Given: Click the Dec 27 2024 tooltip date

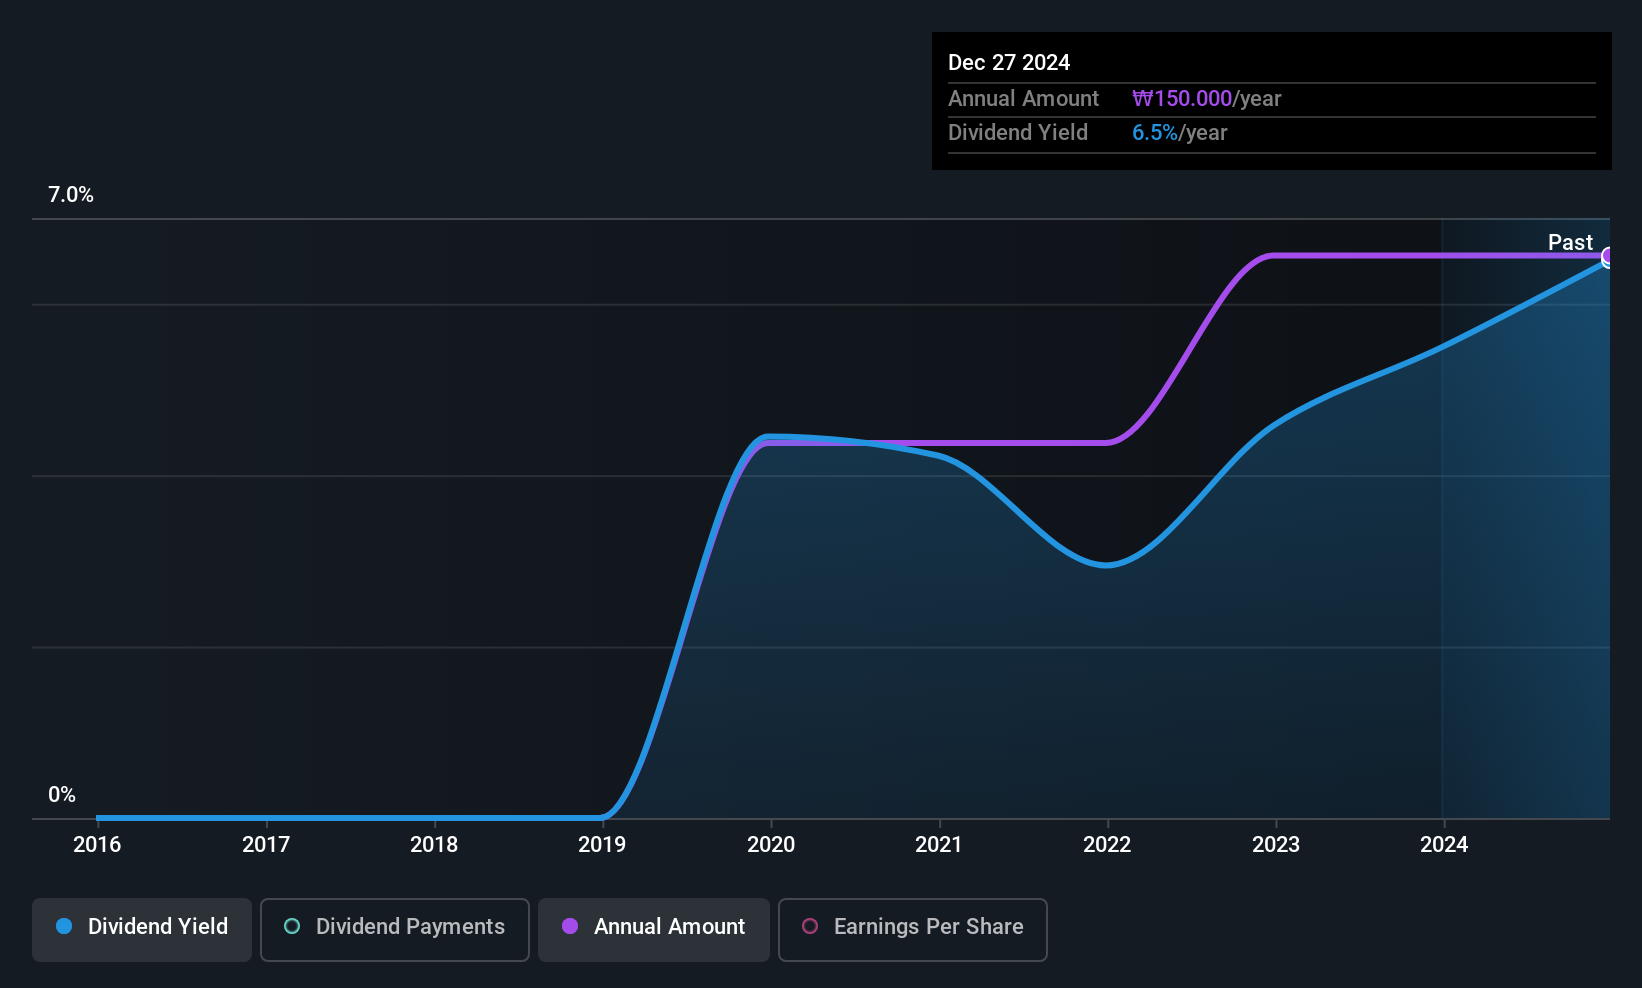Looking at the screenshot, I should pos(1009,63).
